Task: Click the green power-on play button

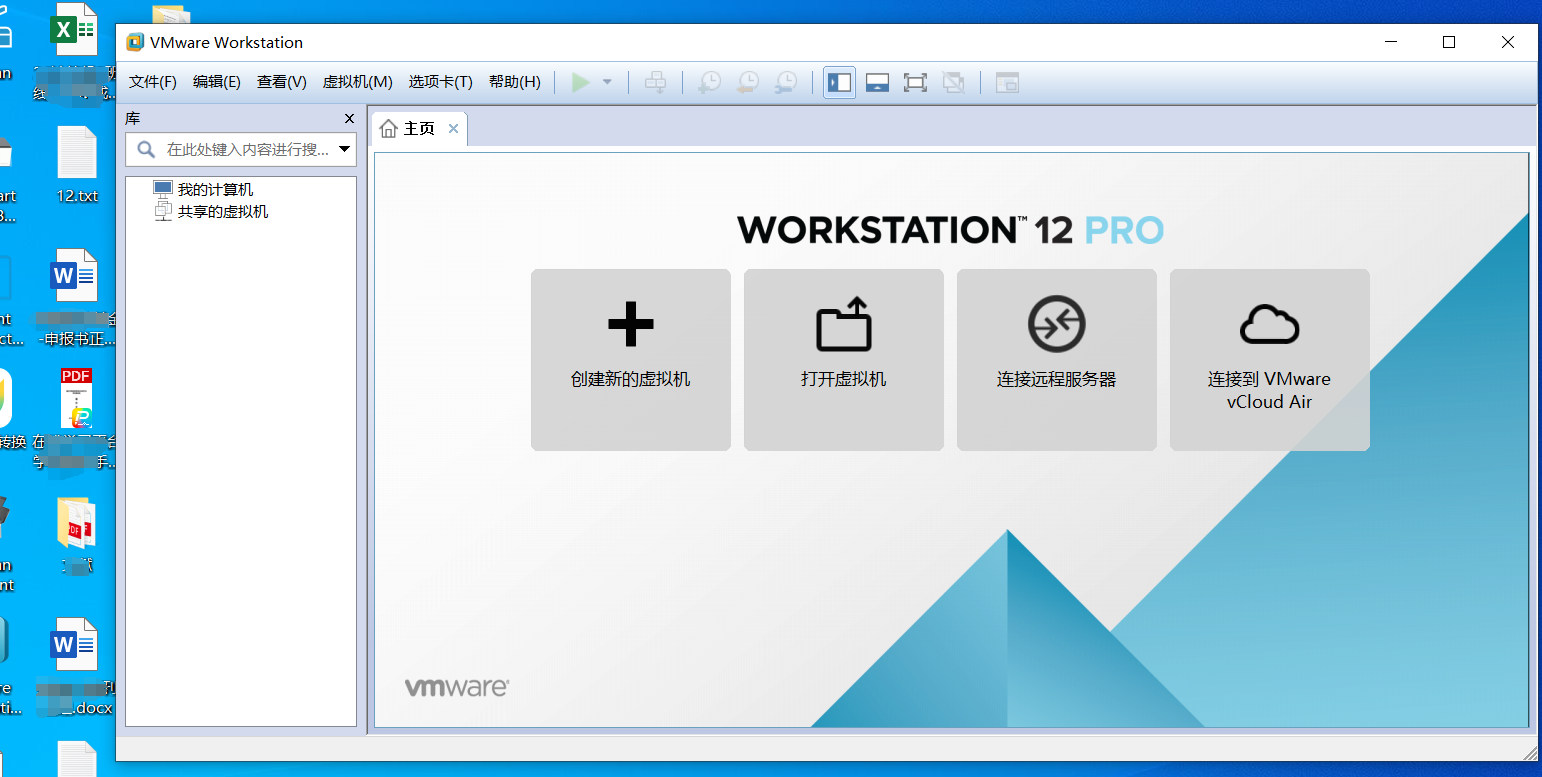Action: [x=581, y=82]
